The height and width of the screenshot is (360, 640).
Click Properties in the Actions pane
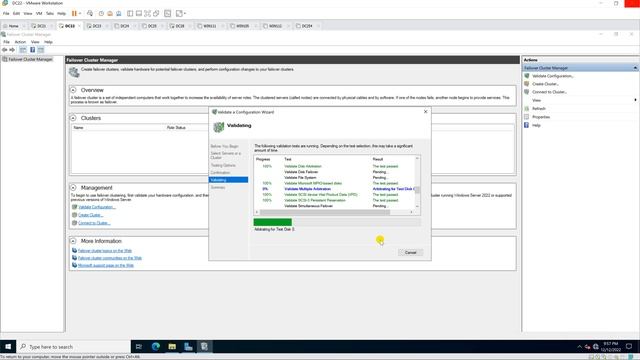click(x=541, y=117)
